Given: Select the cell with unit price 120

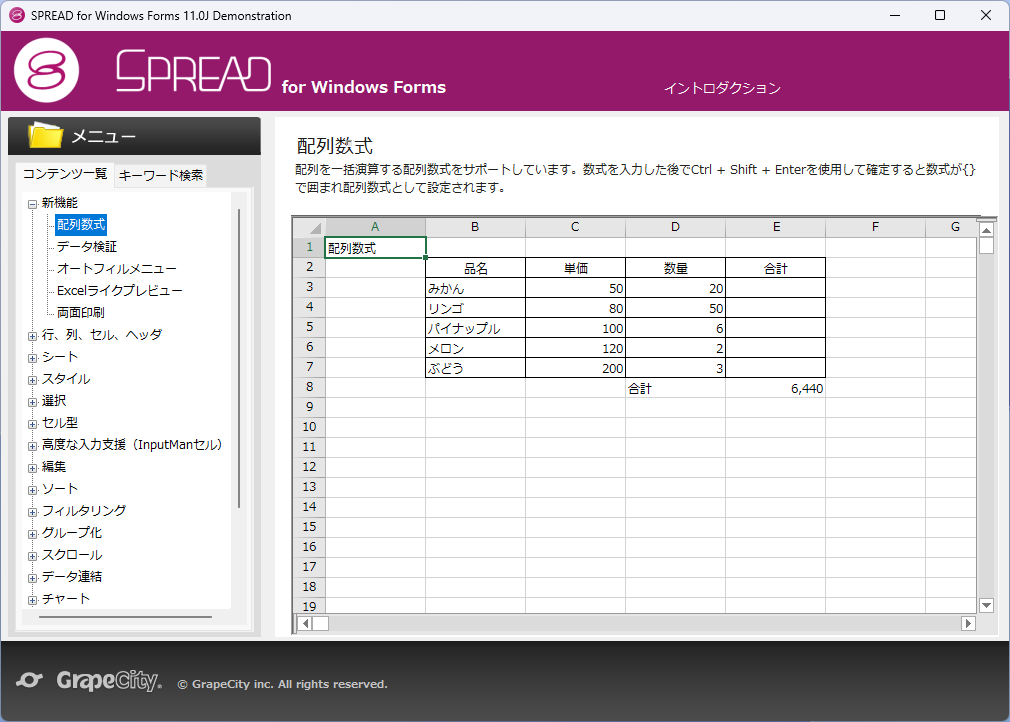Looking at the screenshot, I should (575, 348).
